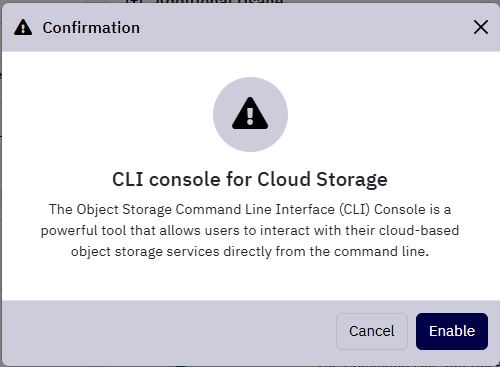
Task: Click the words 'Cloud Storage' in the heading
Action: (x=322, y=180)
